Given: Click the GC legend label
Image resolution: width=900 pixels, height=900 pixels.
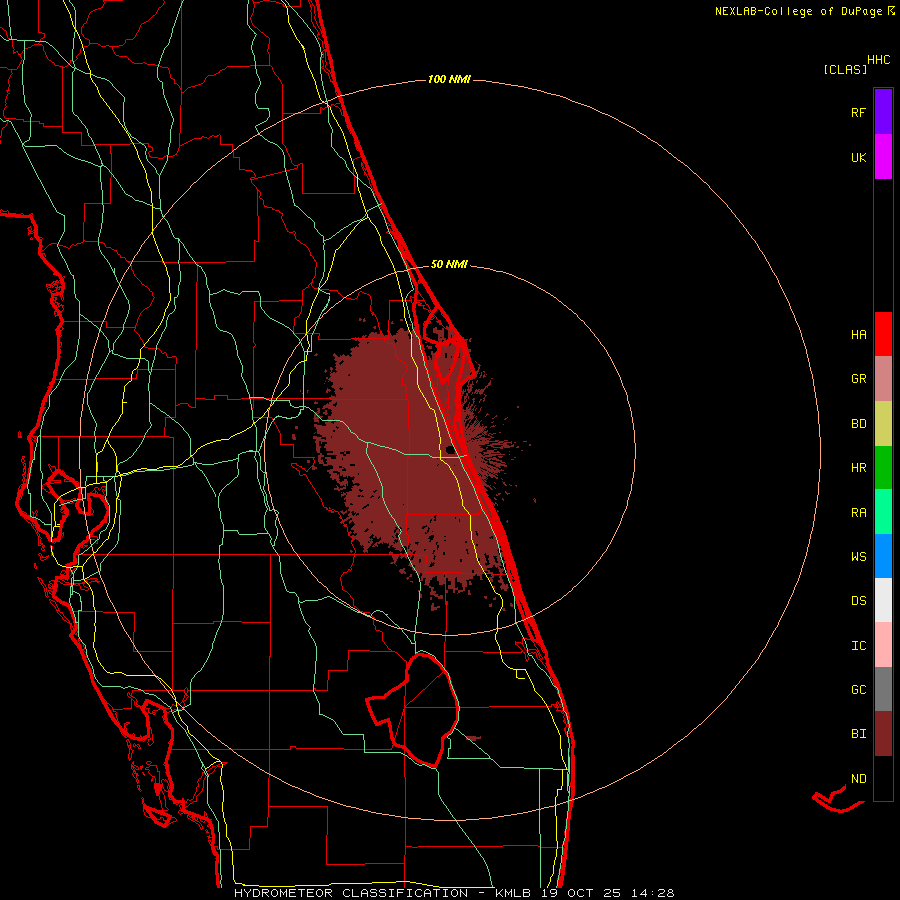Looking at the screenshot, I should coord(859,690).
